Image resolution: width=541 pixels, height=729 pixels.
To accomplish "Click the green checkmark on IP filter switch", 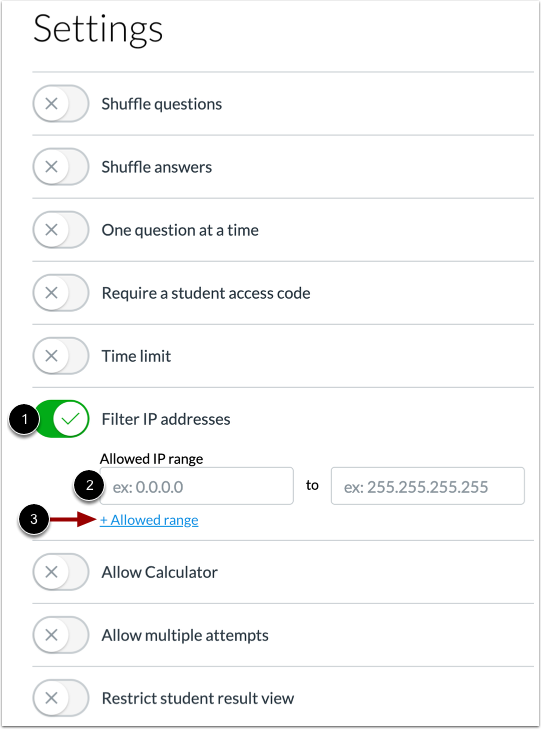I will coord(71,419).
